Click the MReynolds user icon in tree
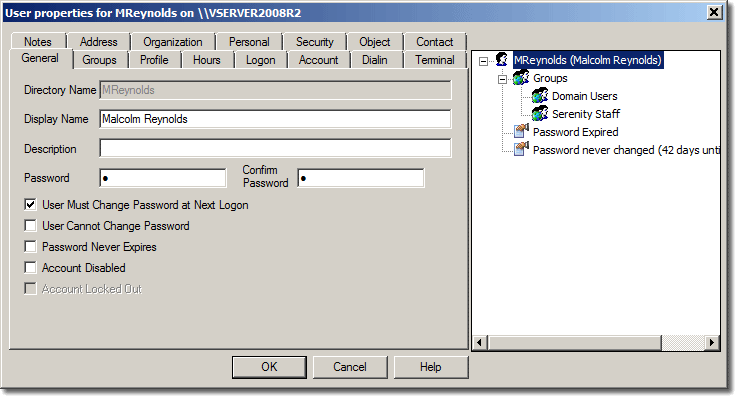This screenshot has width=736, height=397. point(502,60)
